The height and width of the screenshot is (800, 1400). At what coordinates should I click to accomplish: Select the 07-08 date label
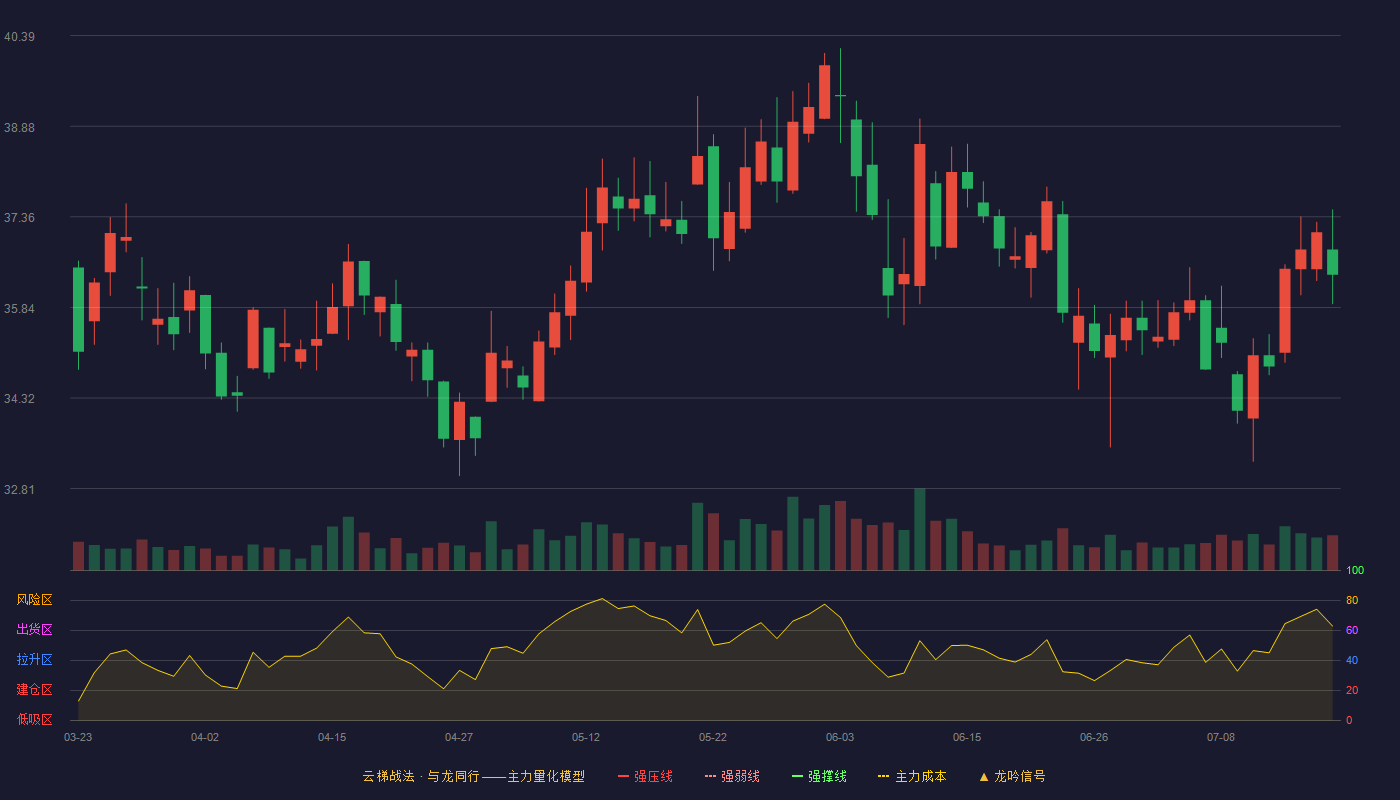click(1221, 737)
